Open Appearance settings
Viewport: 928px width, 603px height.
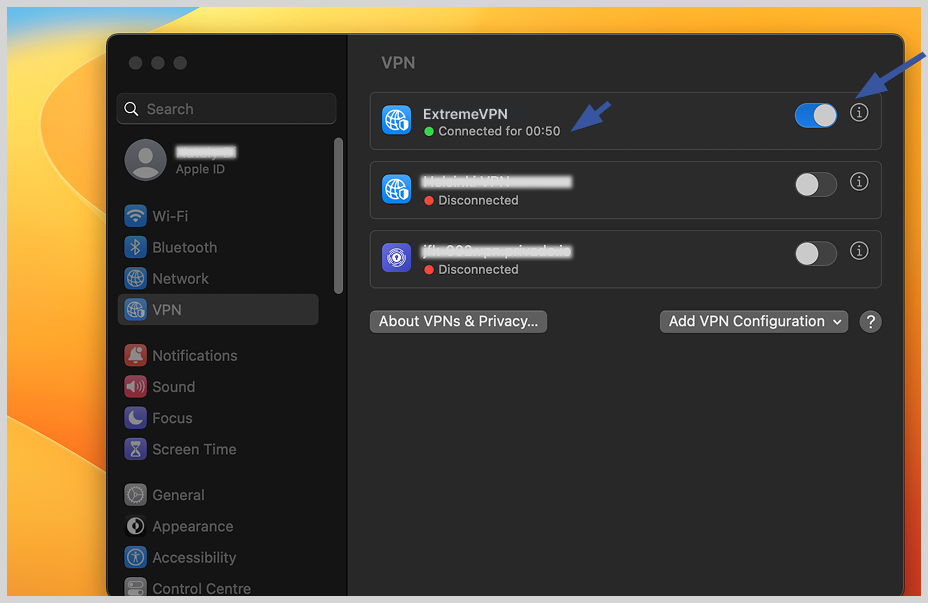click(x=218, y=526)
